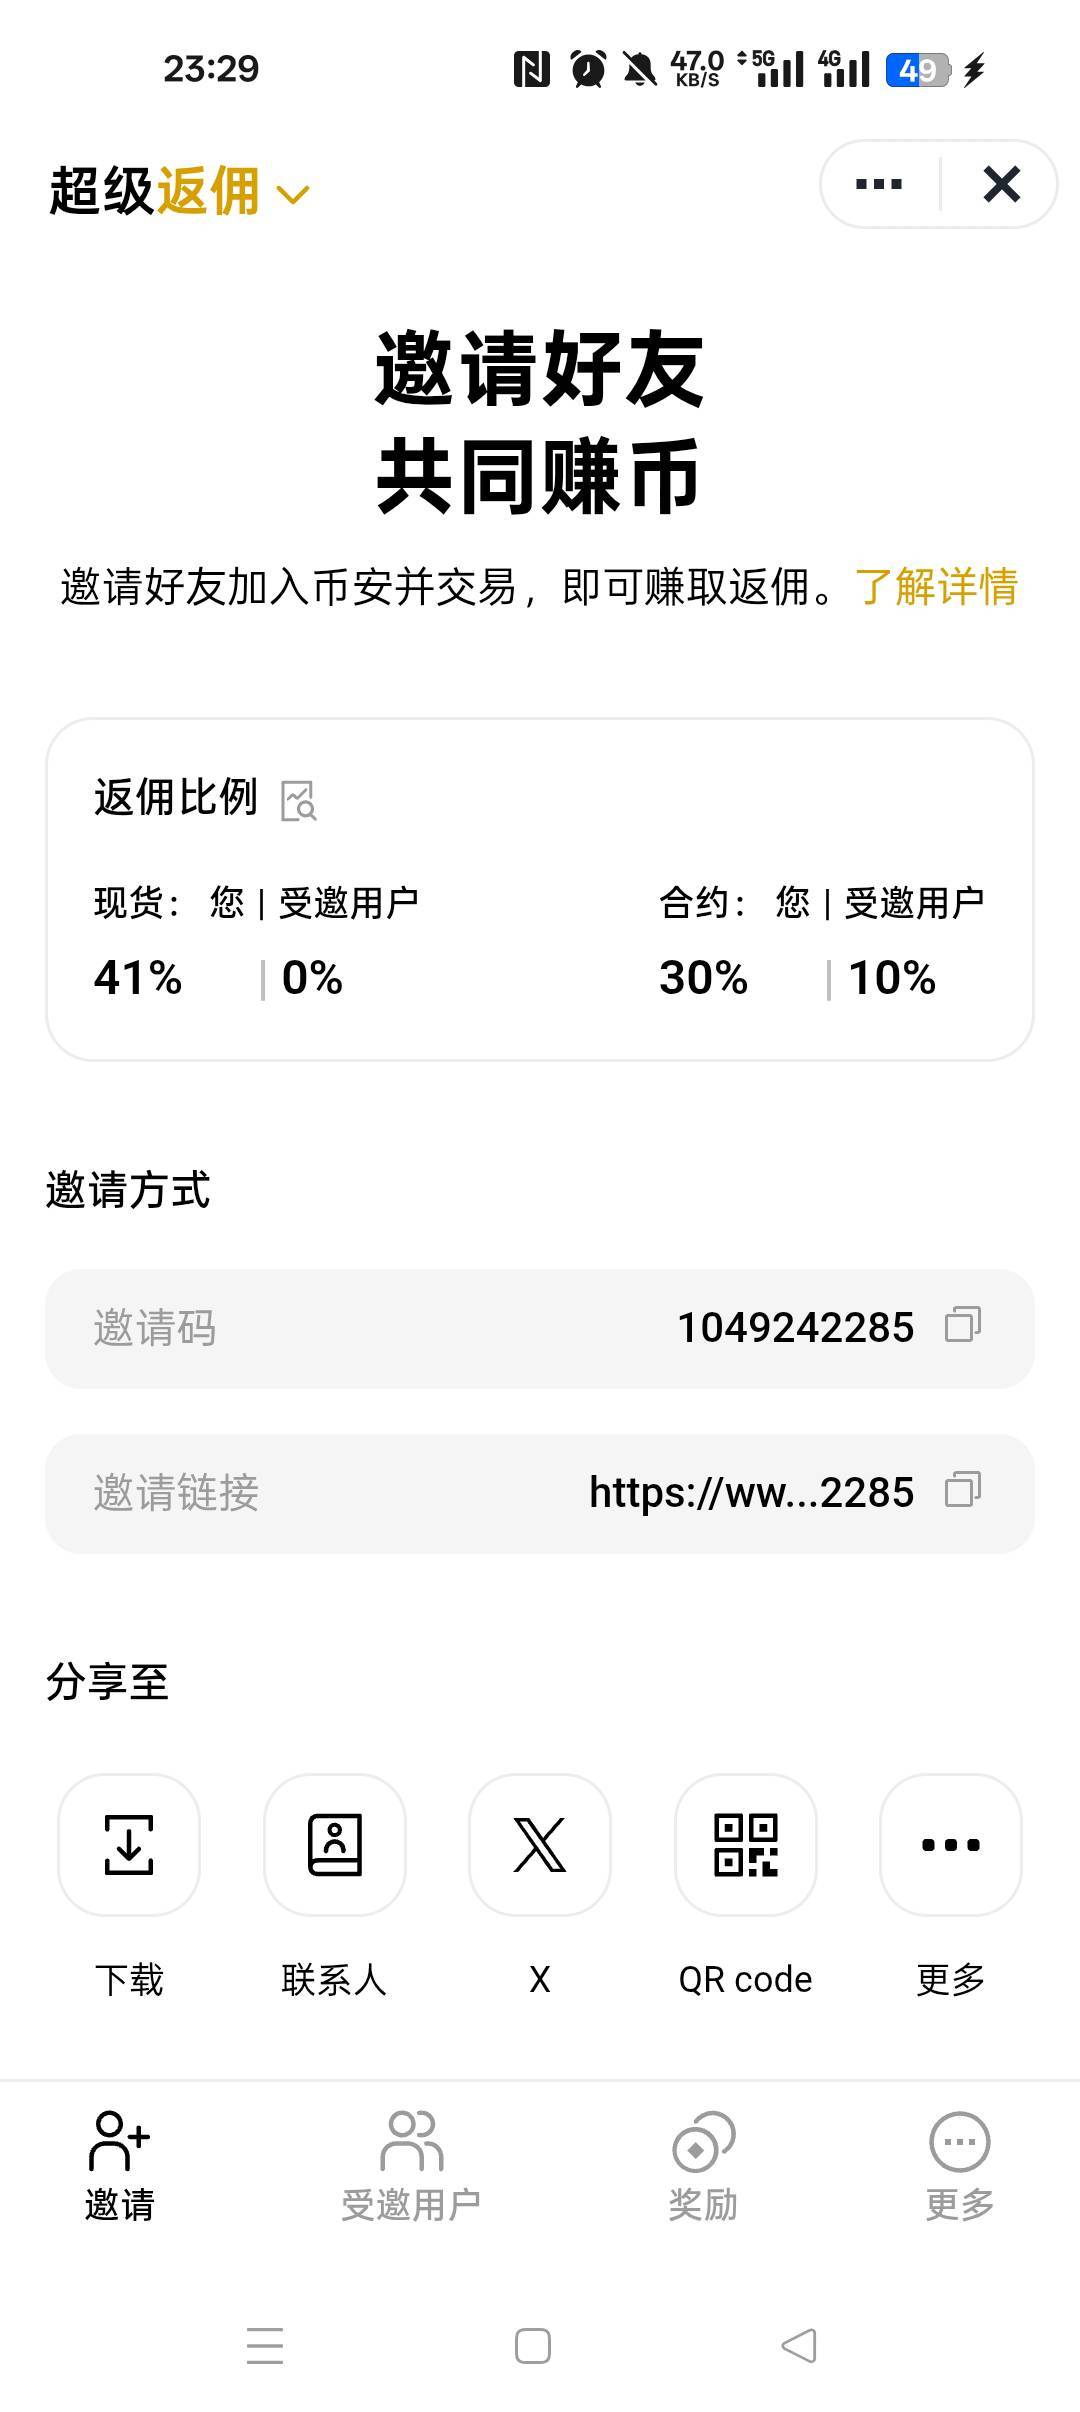Viewport: 1080px width, 2412px height.
Task: Tap the 邀请码 field
Action: tap(540, 1328)
